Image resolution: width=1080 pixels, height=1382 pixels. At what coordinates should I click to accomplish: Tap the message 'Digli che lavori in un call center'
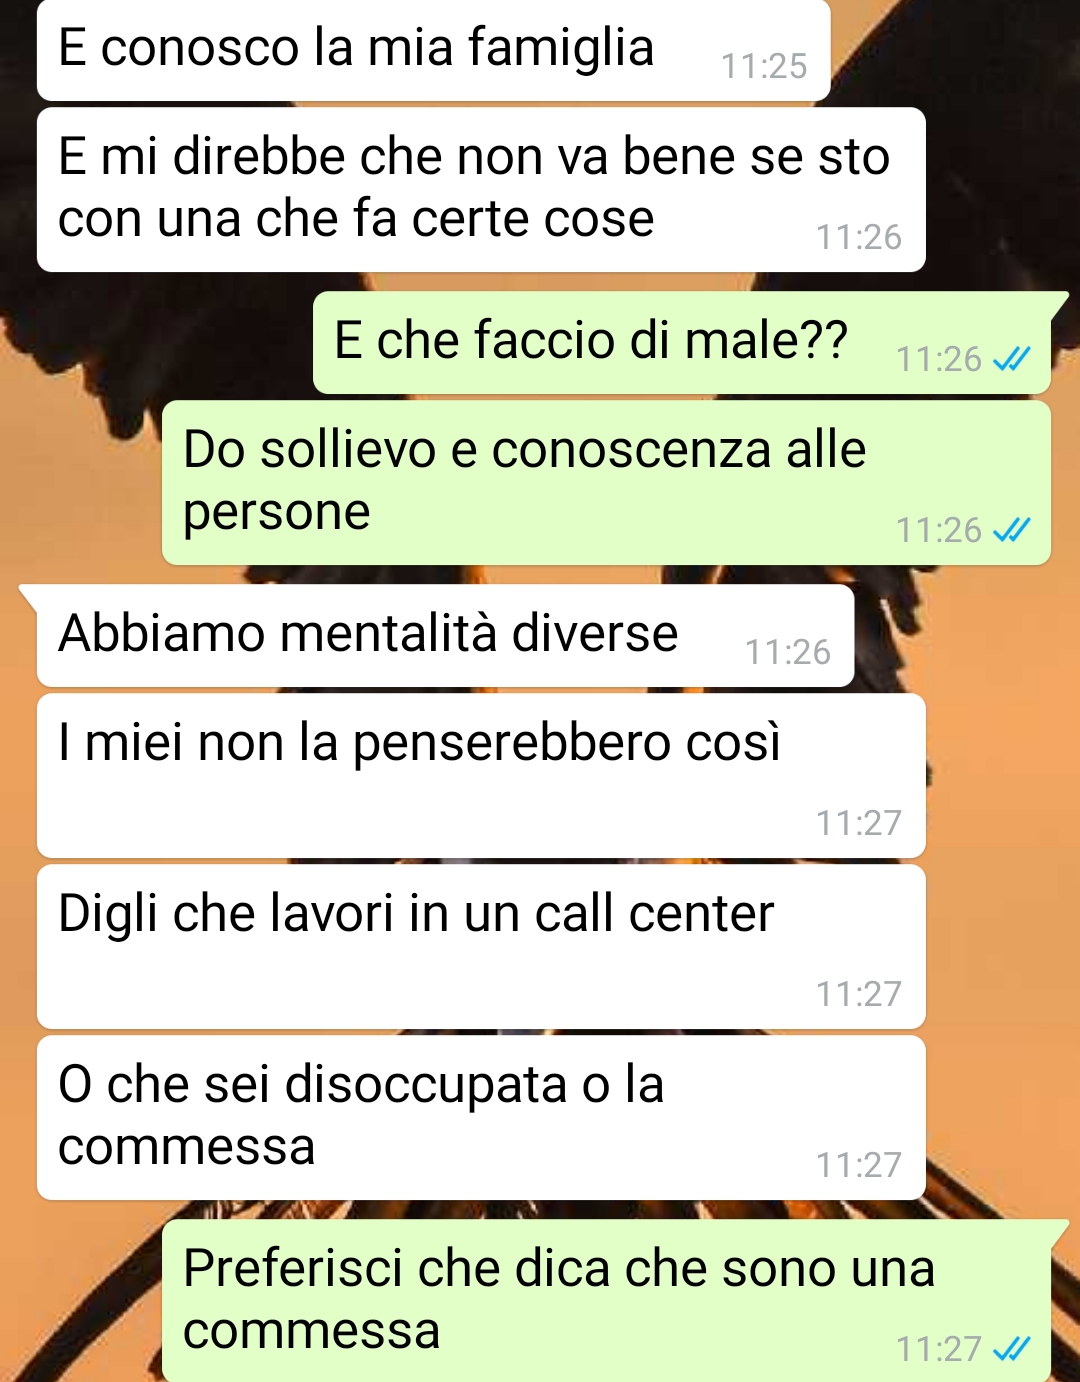(481, 947)
